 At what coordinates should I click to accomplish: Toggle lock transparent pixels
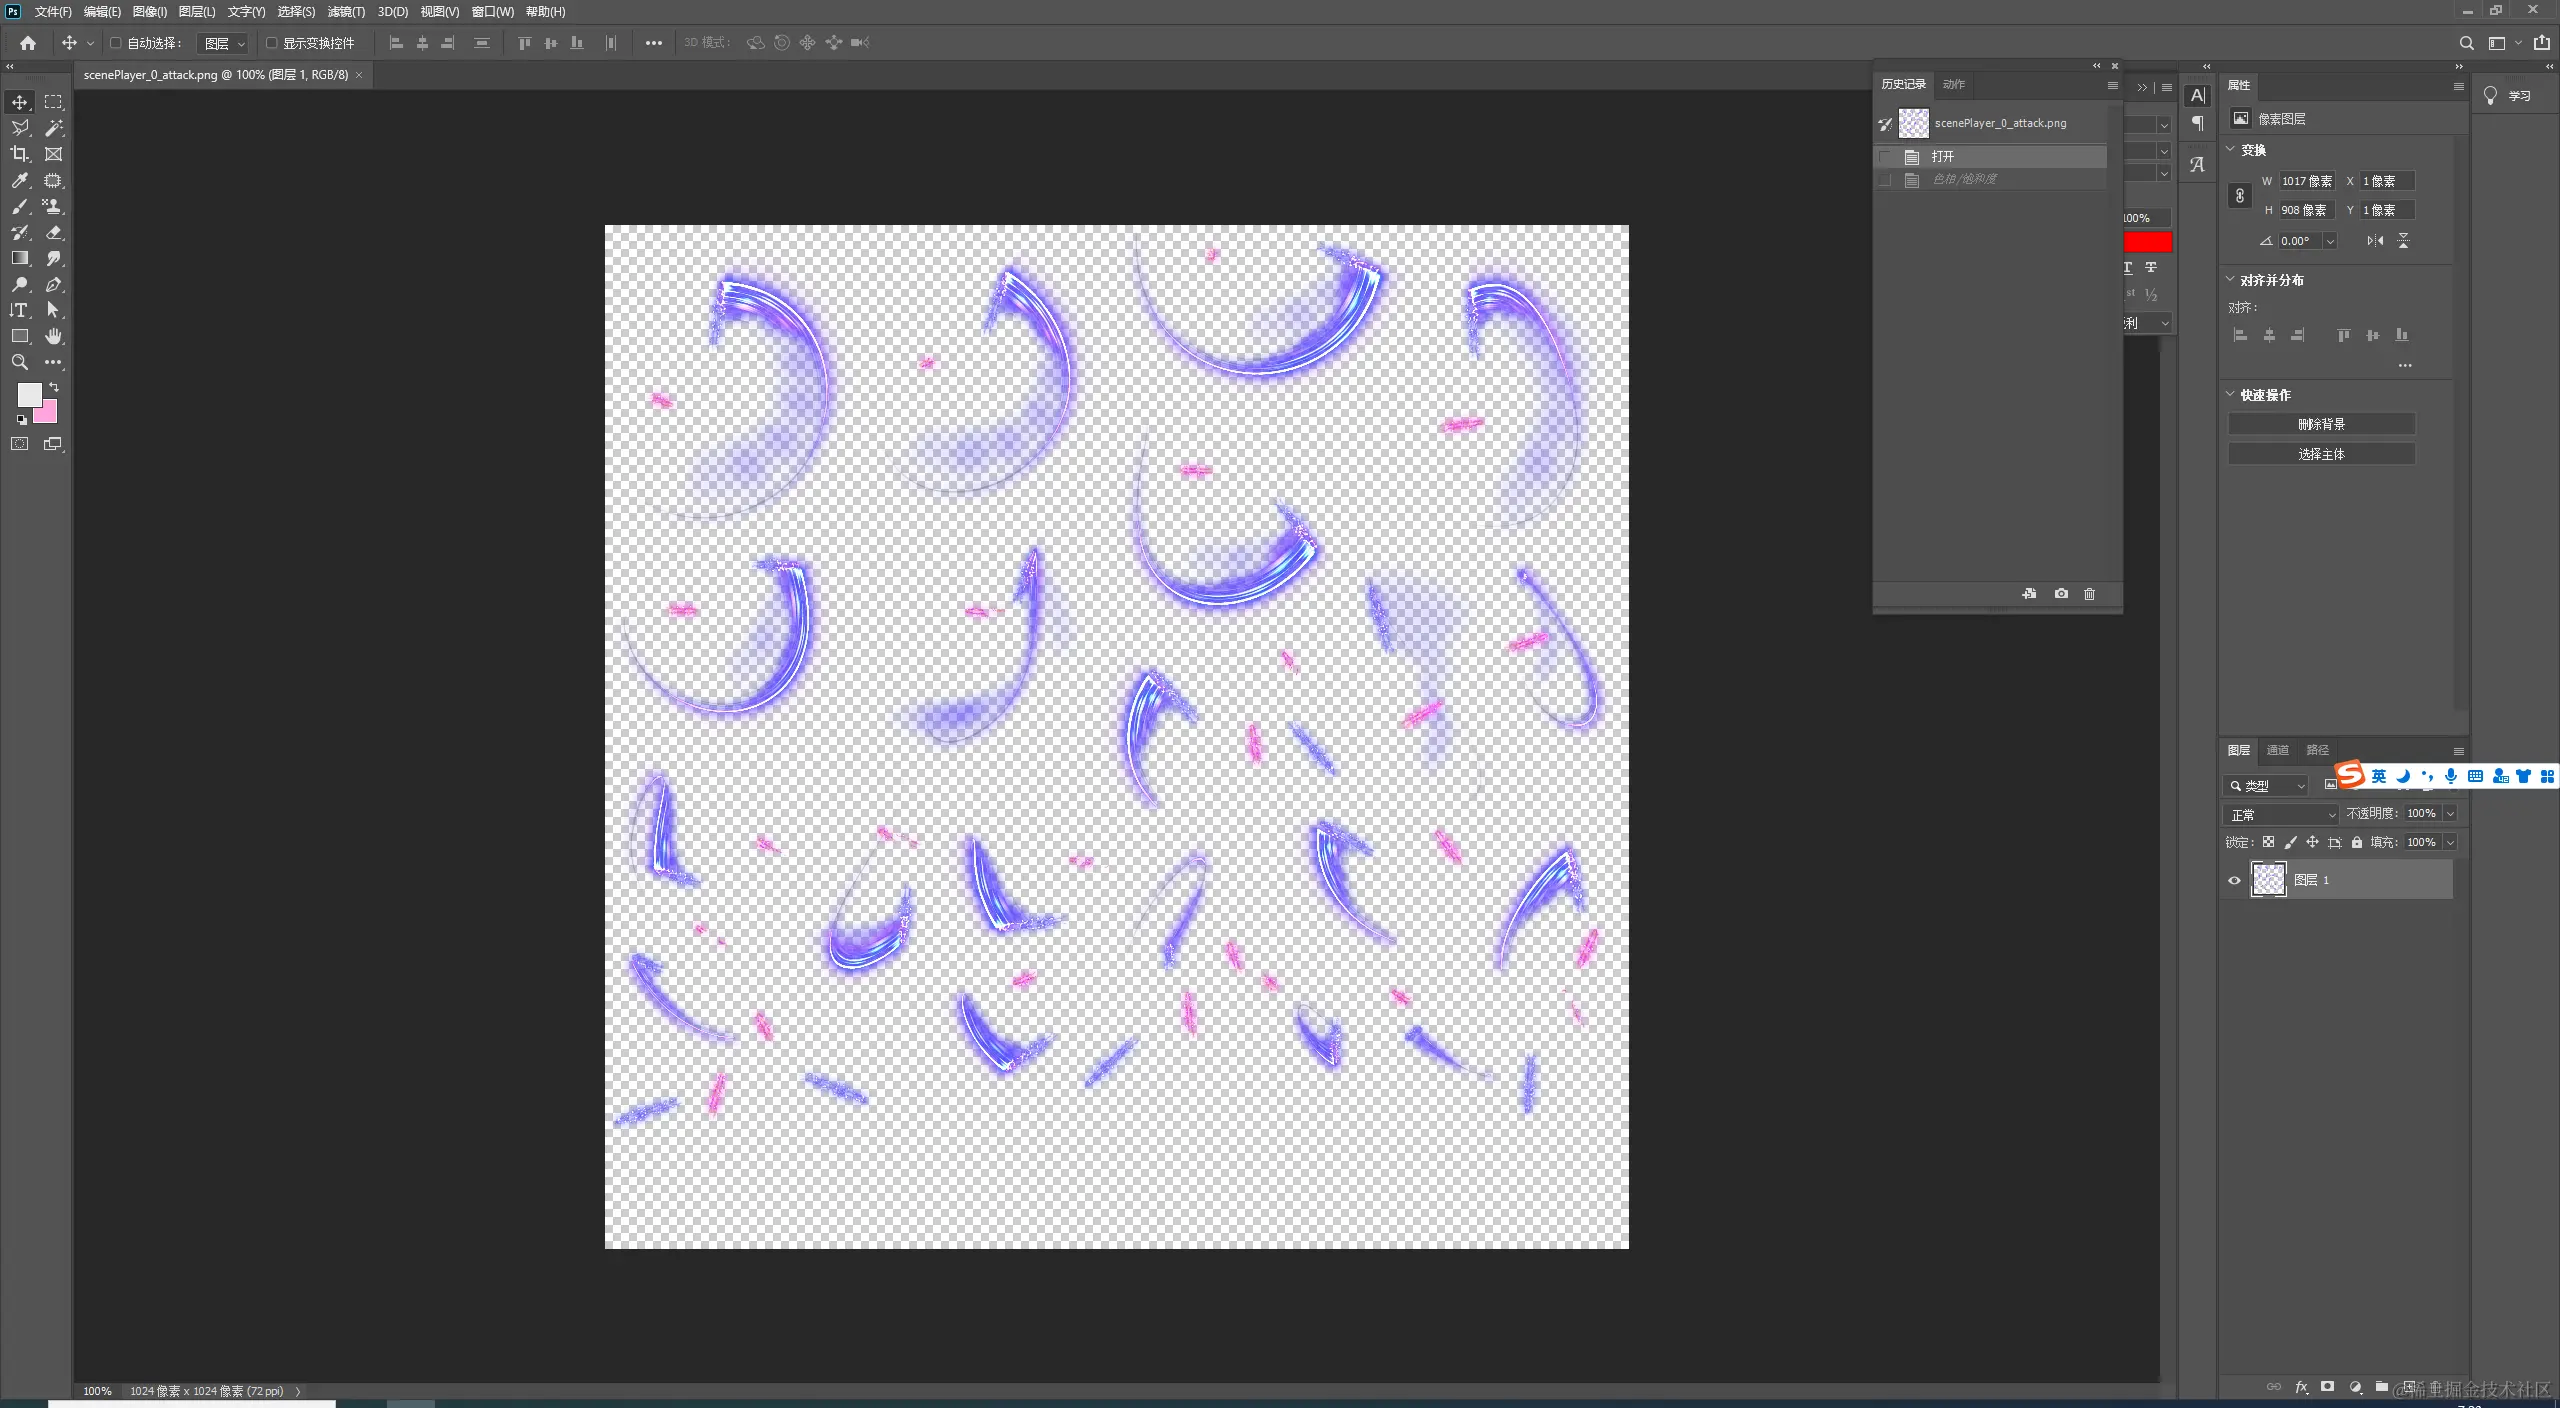pos(2268,842)
